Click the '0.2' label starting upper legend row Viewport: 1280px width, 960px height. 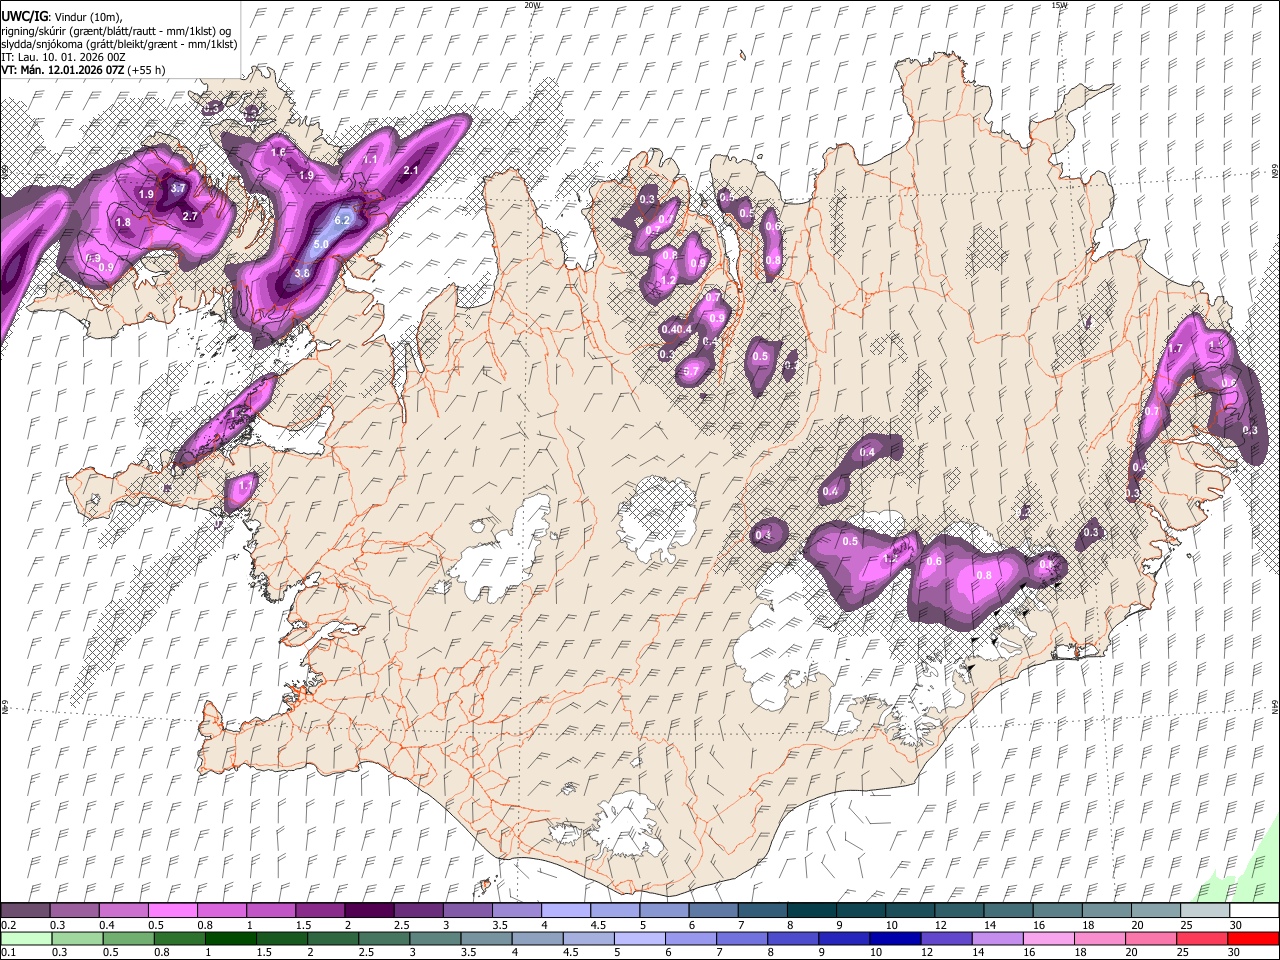click(x=8, y=925)
